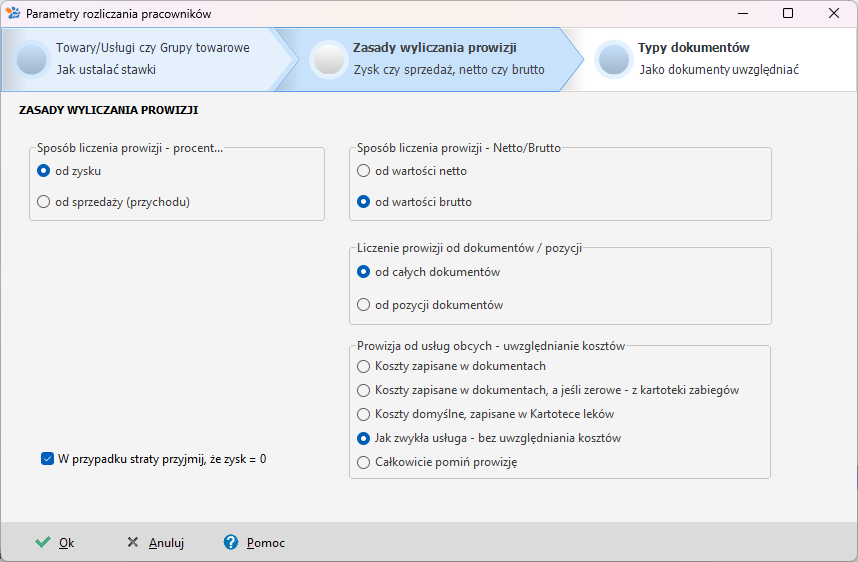Viewport: 858px width, 562px height.
Task: Click the X icon next to Anuluj
Action: pos(132,542)
